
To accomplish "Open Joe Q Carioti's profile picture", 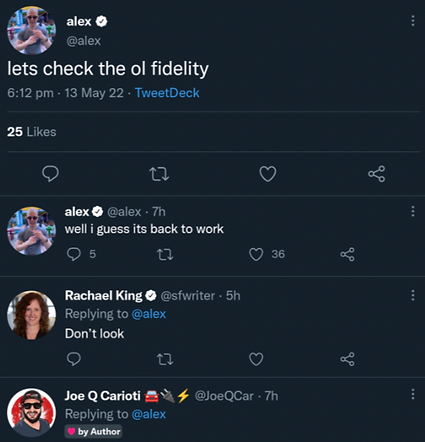I will pos(32,412).
